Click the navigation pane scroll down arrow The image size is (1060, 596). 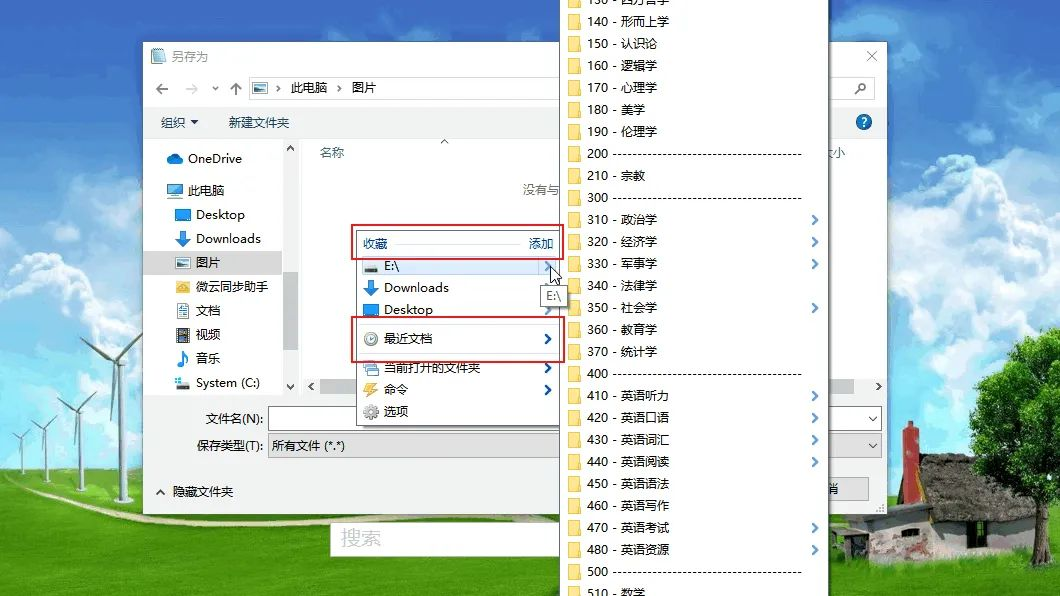(290, 387)
